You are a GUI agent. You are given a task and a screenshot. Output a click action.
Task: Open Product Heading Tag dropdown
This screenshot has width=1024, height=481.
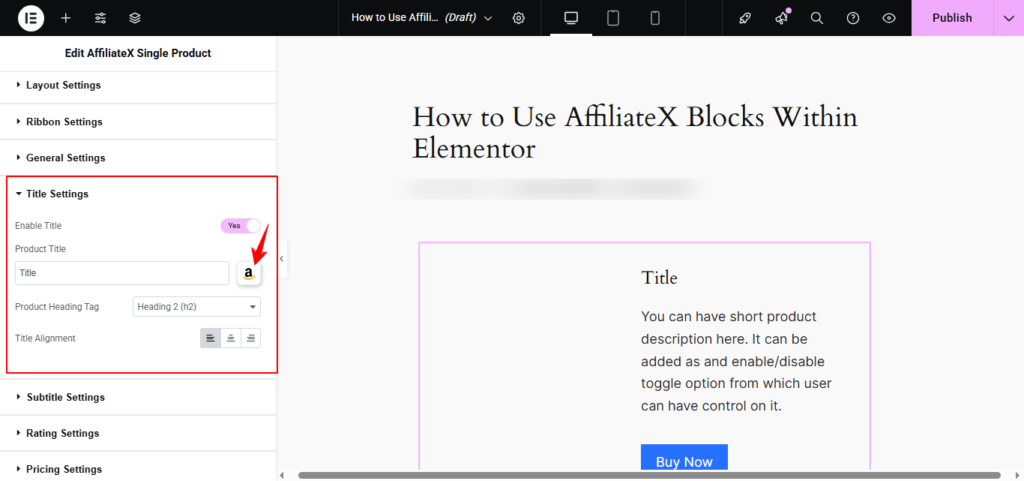coord(196,307)
